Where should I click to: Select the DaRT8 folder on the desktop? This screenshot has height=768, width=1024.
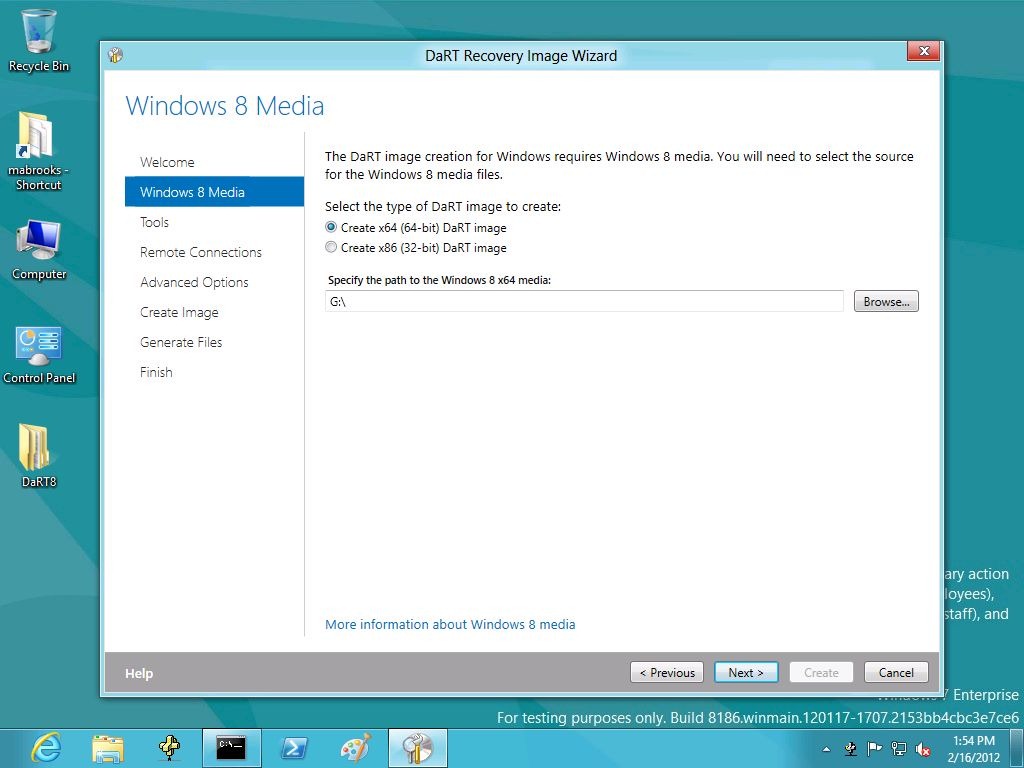39,456
